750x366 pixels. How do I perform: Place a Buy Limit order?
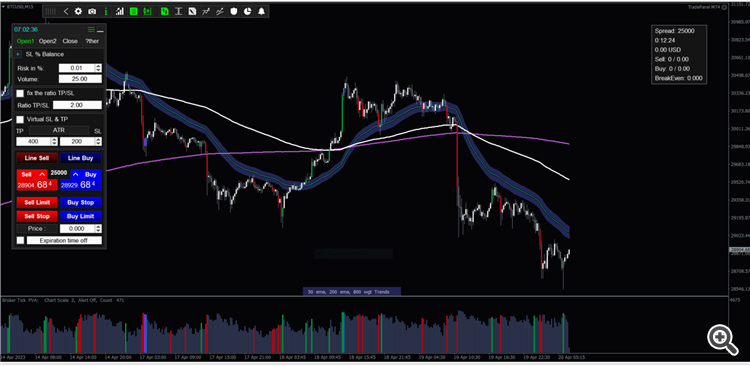point(81,216)
